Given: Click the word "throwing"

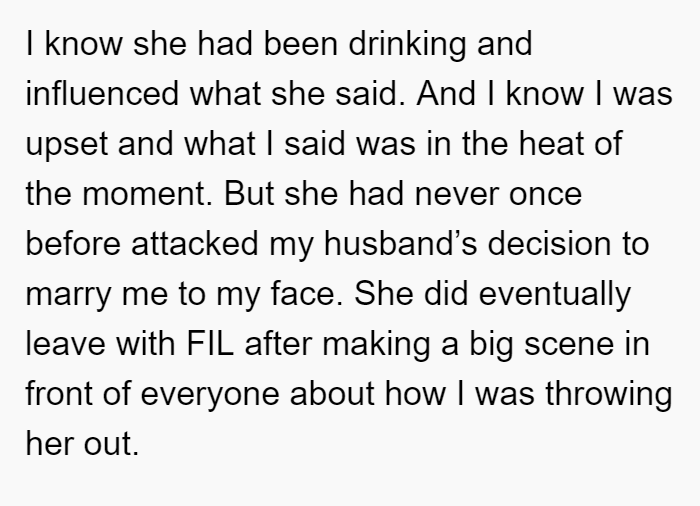Looking at the screenshot, I should point(609,395).
